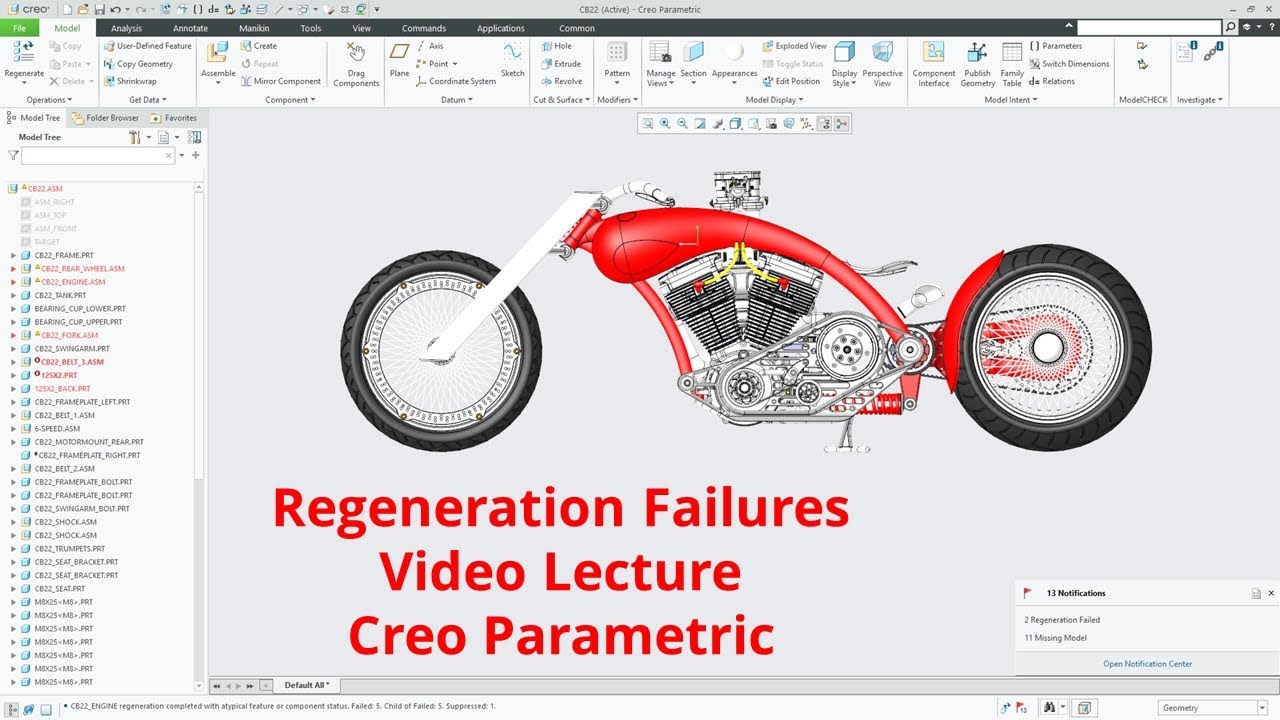
Task: Open the Investigate dropdown
Action: [x=1200, y=100]
